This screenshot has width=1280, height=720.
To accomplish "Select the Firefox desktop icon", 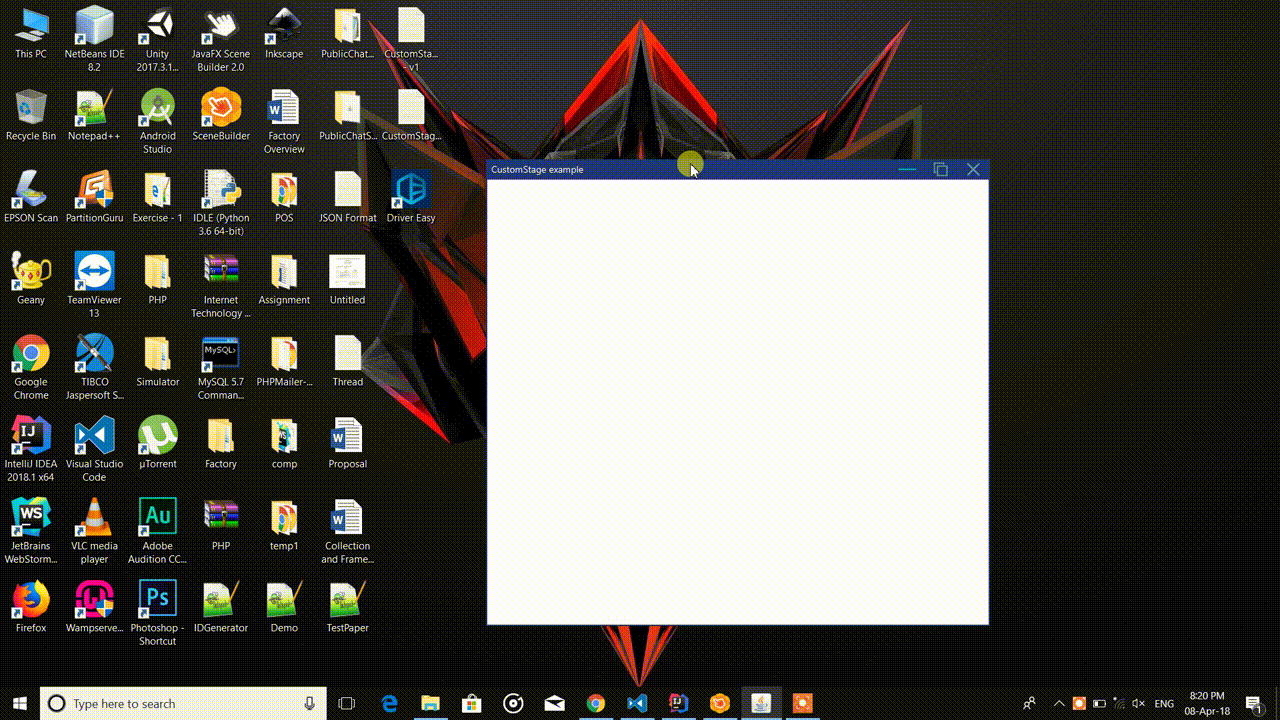I will pyautogui.click(x=31, y=606).
